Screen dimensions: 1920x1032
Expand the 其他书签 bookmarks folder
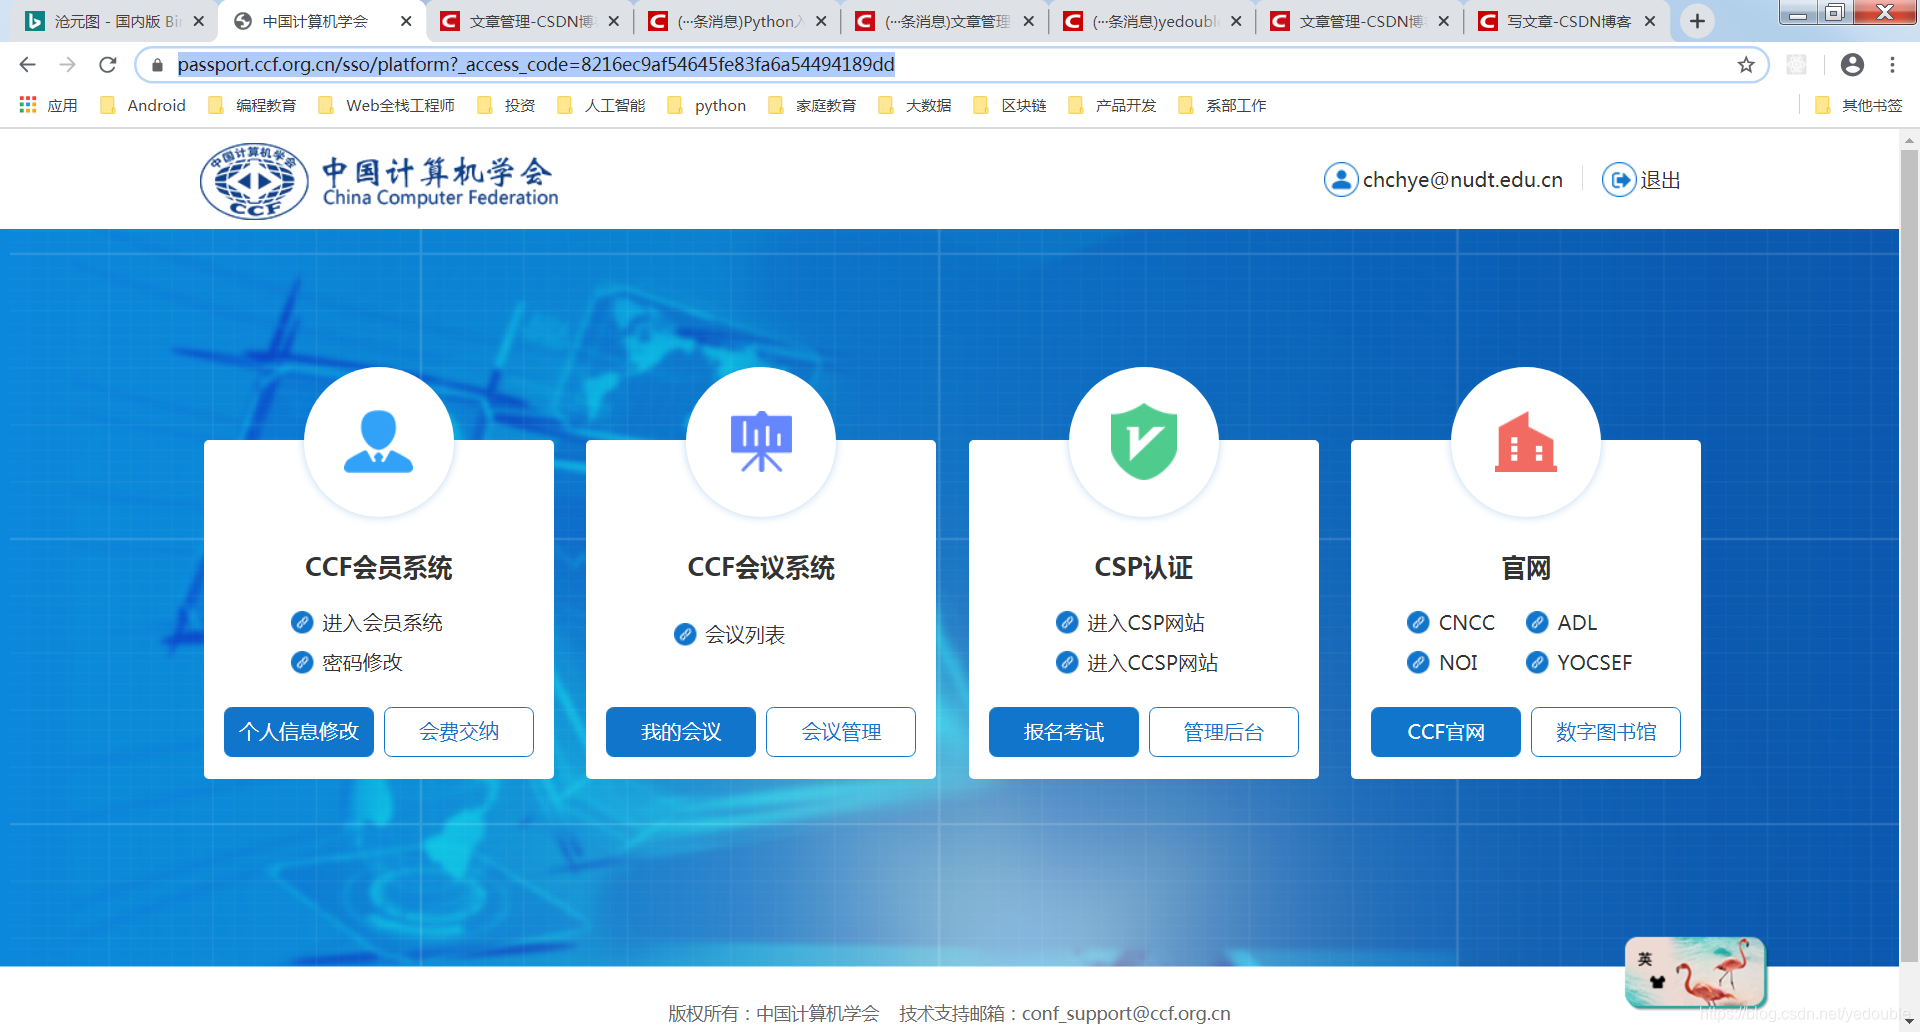pos(1858,105)
